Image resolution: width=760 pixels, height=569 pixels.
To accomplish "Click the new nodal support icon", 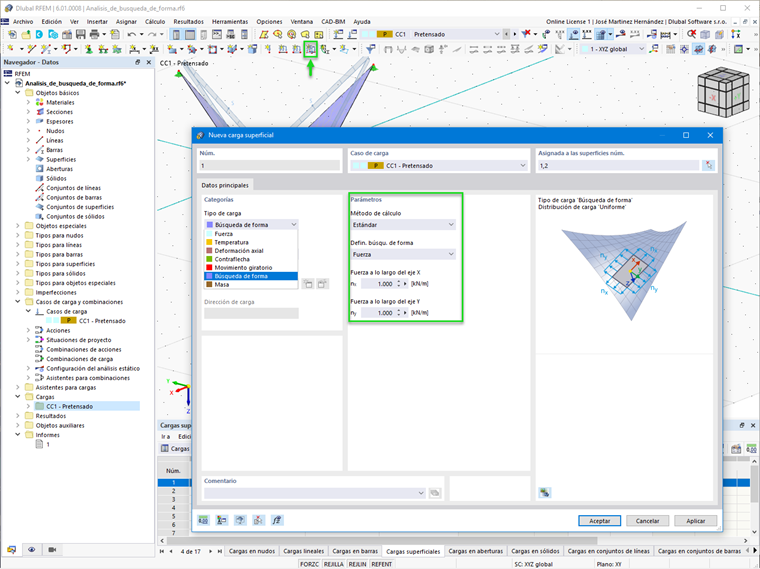I will (89, 49).
